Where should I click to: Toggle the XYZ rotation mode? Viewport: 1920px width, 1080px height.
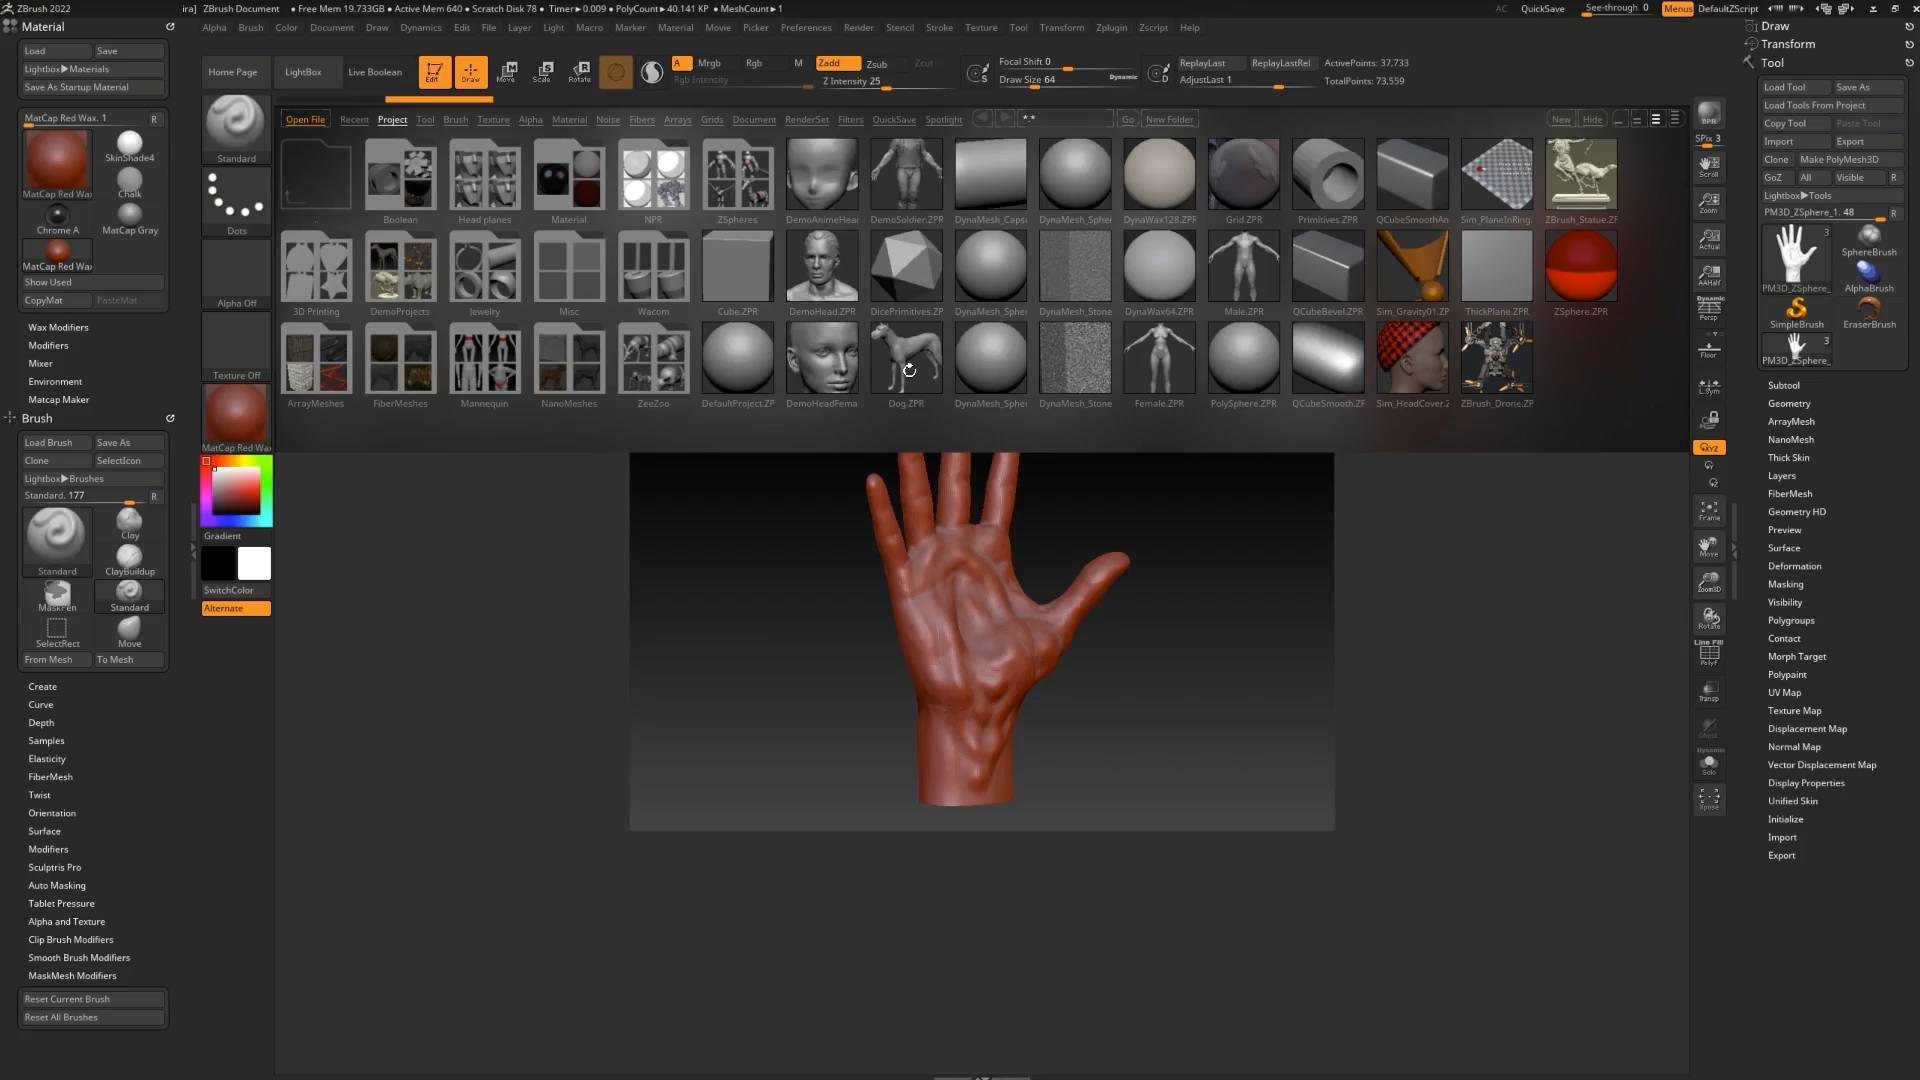pos(1709,447)
